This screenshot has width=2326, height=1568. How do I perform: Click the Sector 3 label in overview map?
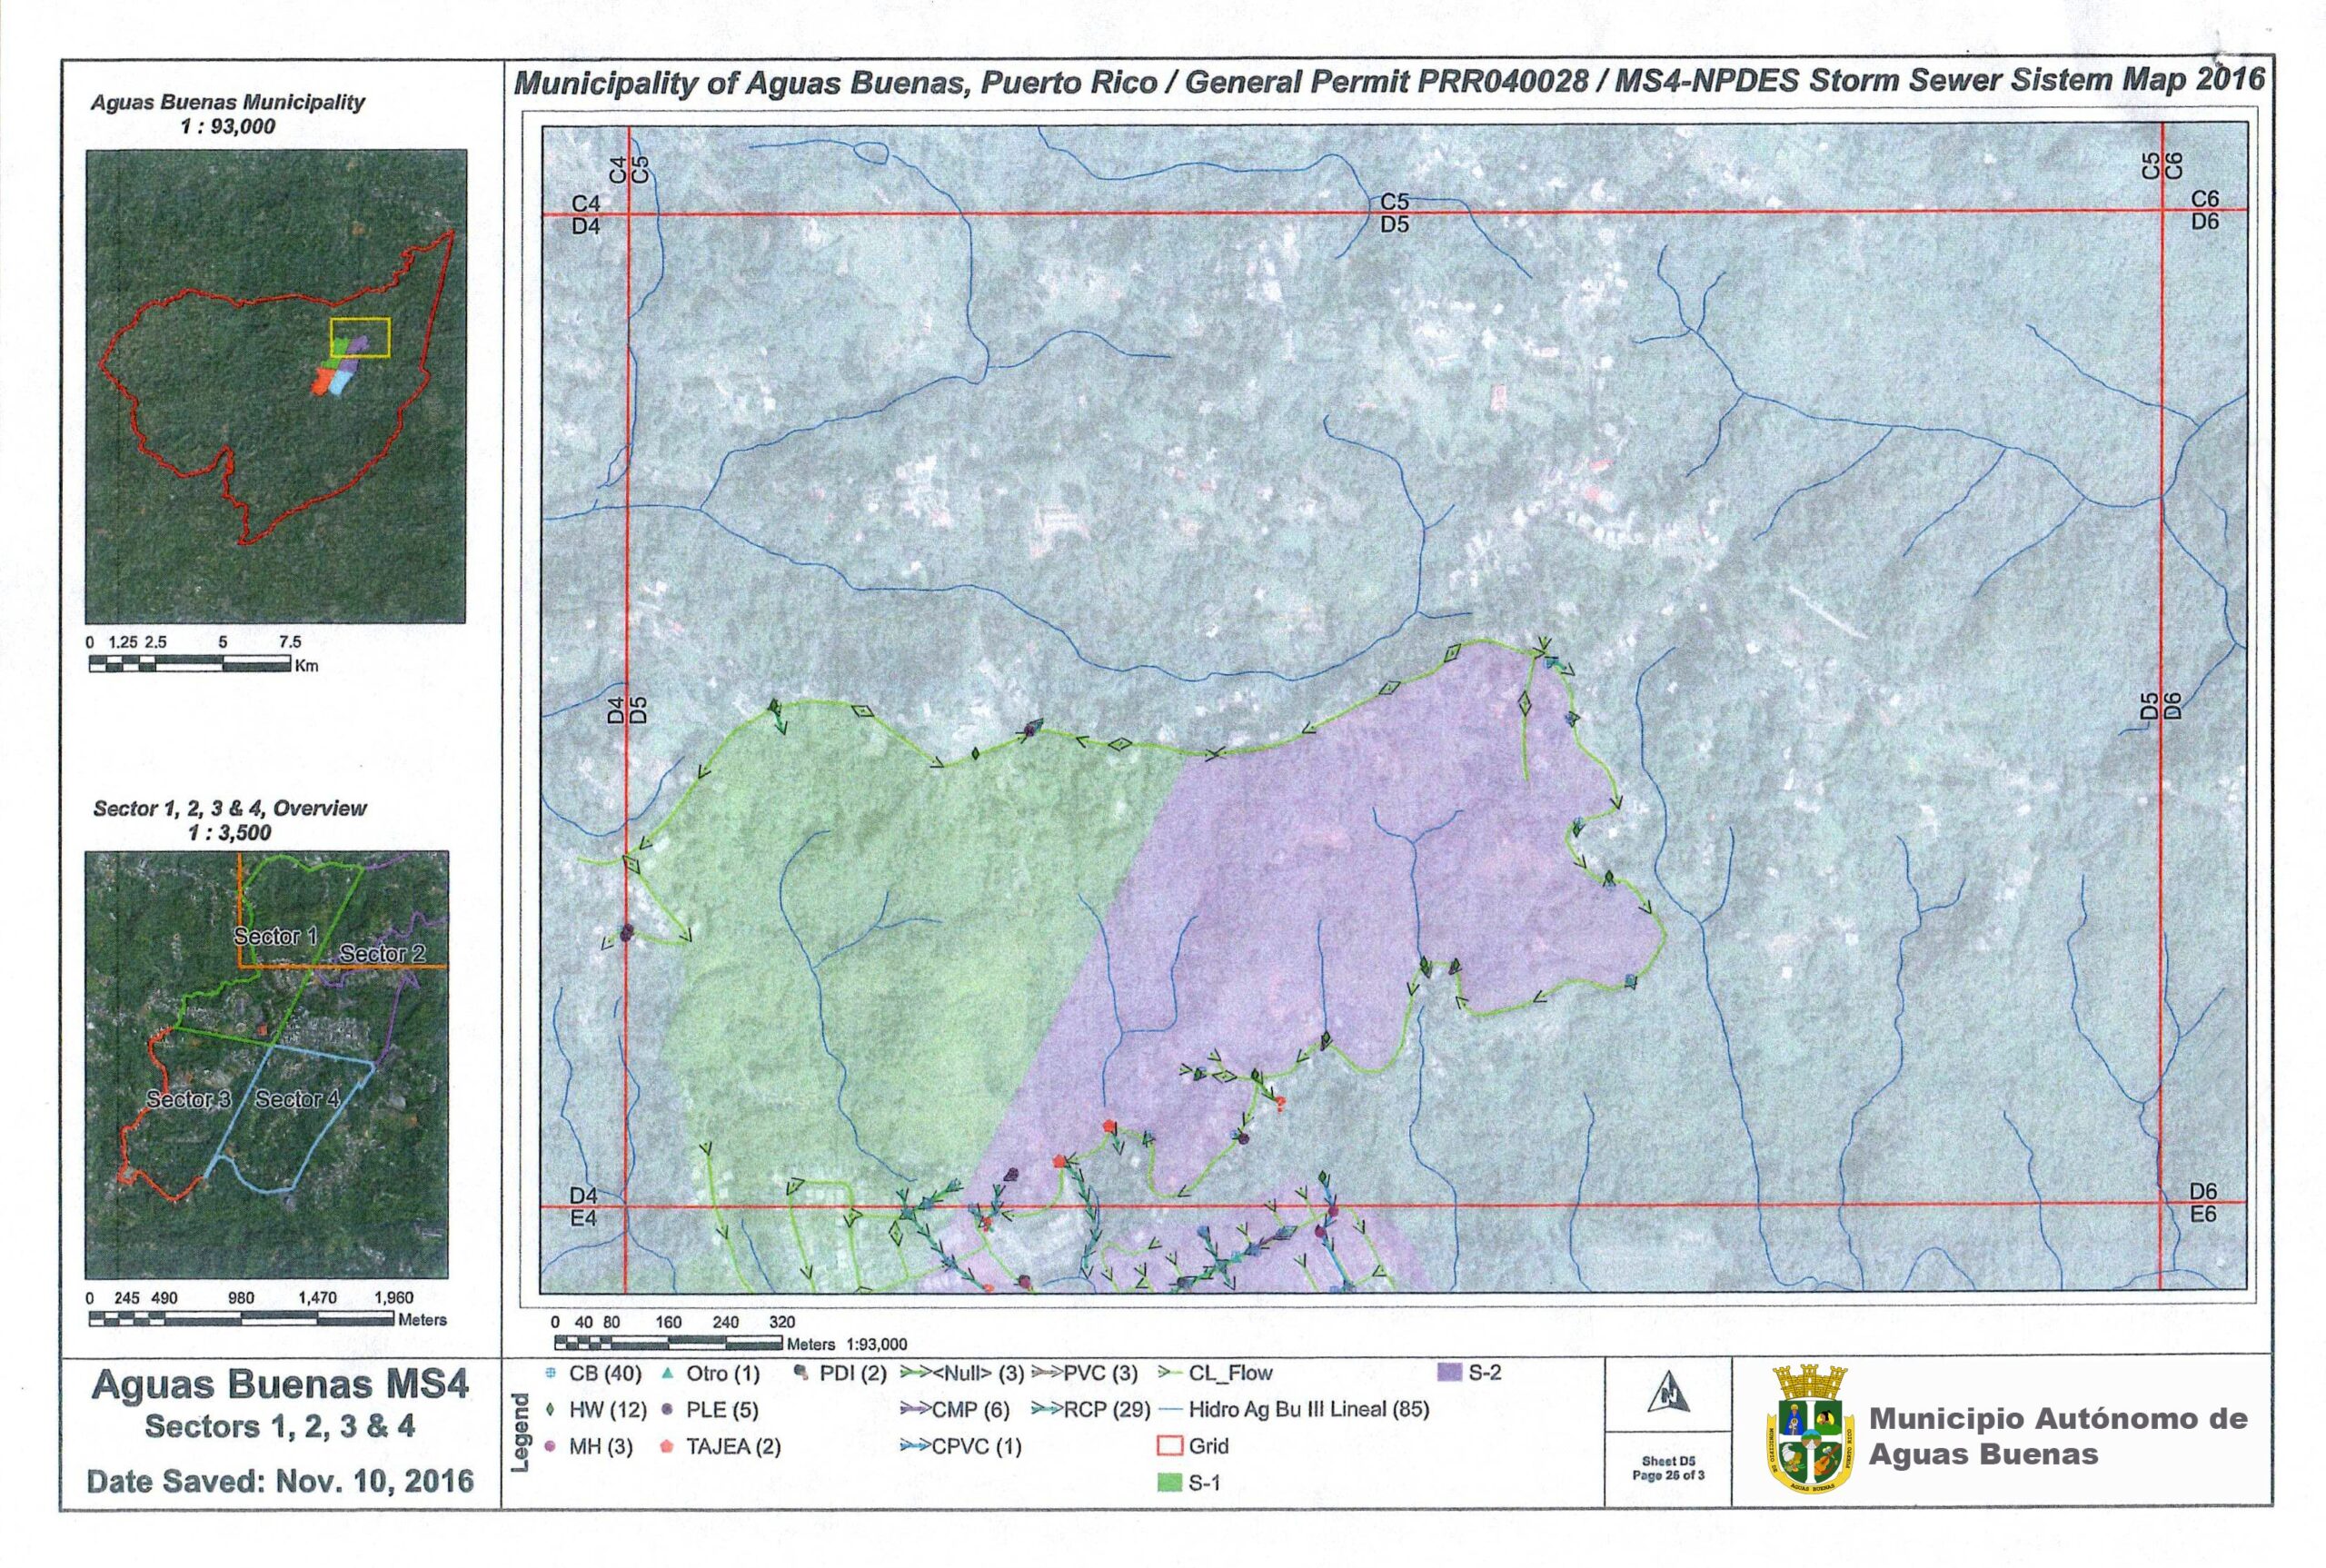(x=188, y=1099)
